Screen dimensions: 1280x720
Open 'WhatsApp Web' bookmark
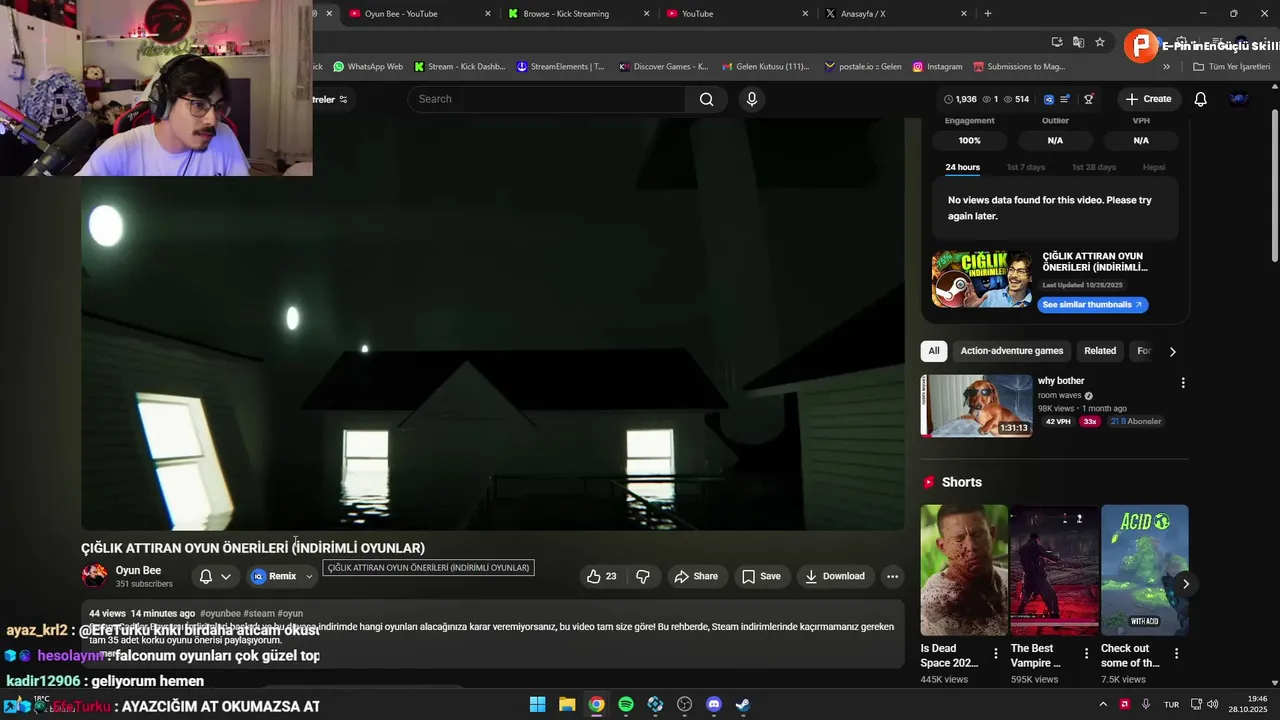click(x=368, y=67)
